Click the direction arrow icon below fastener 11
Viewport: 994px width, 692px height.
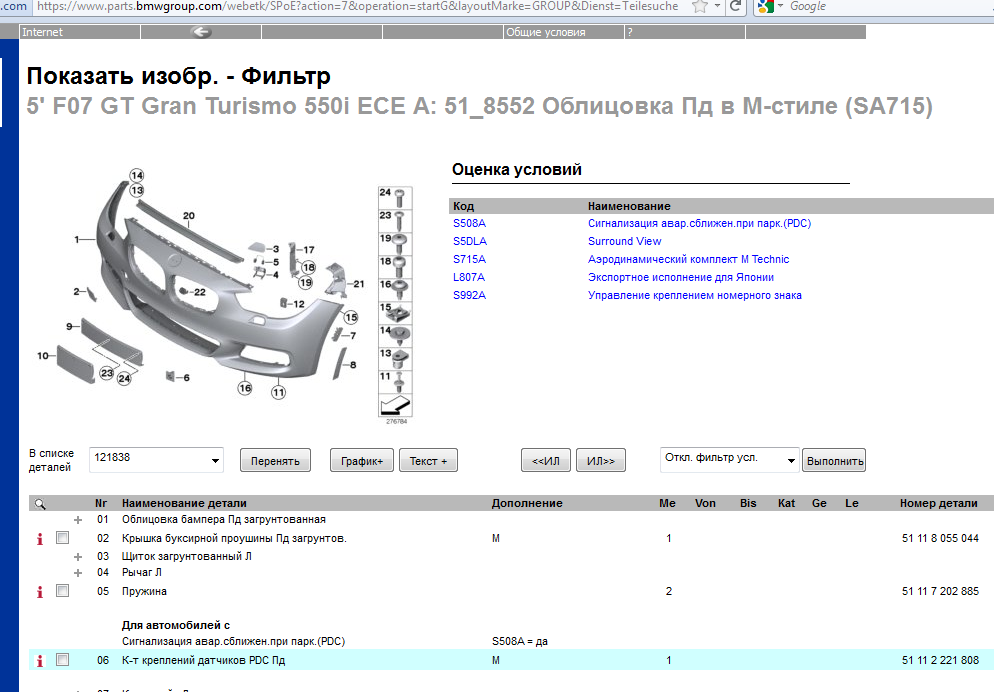(395, 405)
